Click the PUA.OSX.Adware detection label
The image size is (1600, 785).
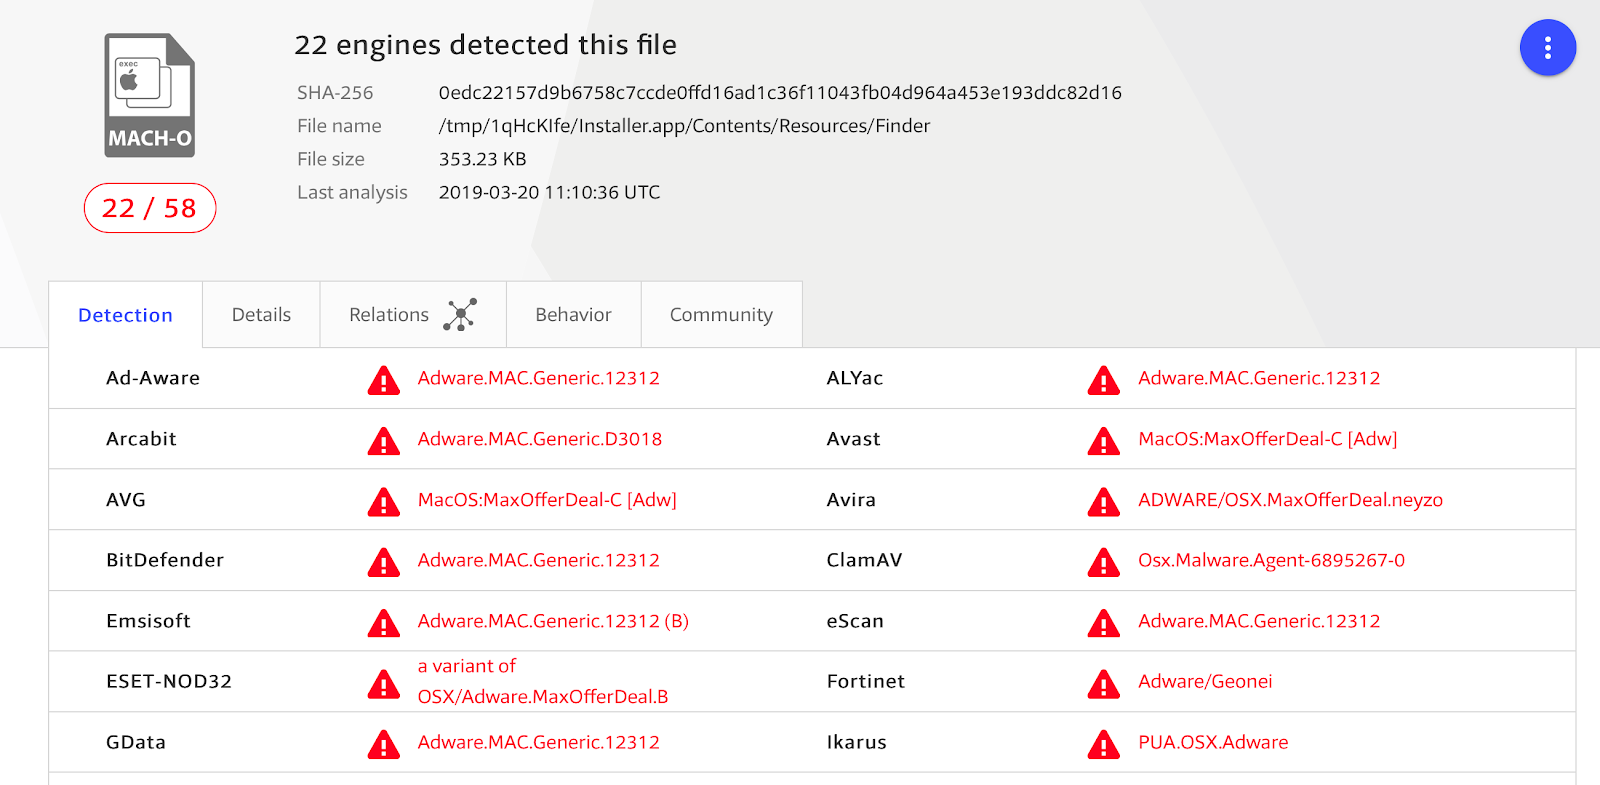[x=1213, y=742]
